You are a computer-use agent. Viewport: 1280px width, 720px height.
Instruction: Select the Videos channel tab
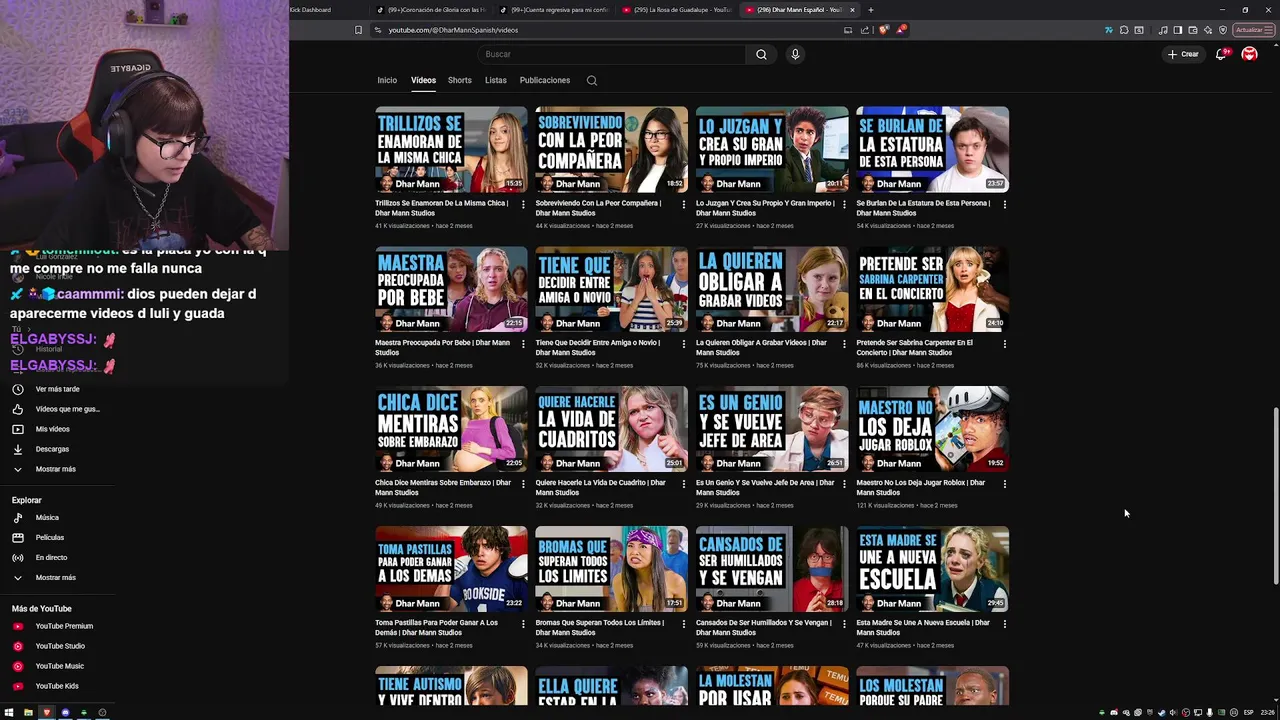tap(423, 80)
